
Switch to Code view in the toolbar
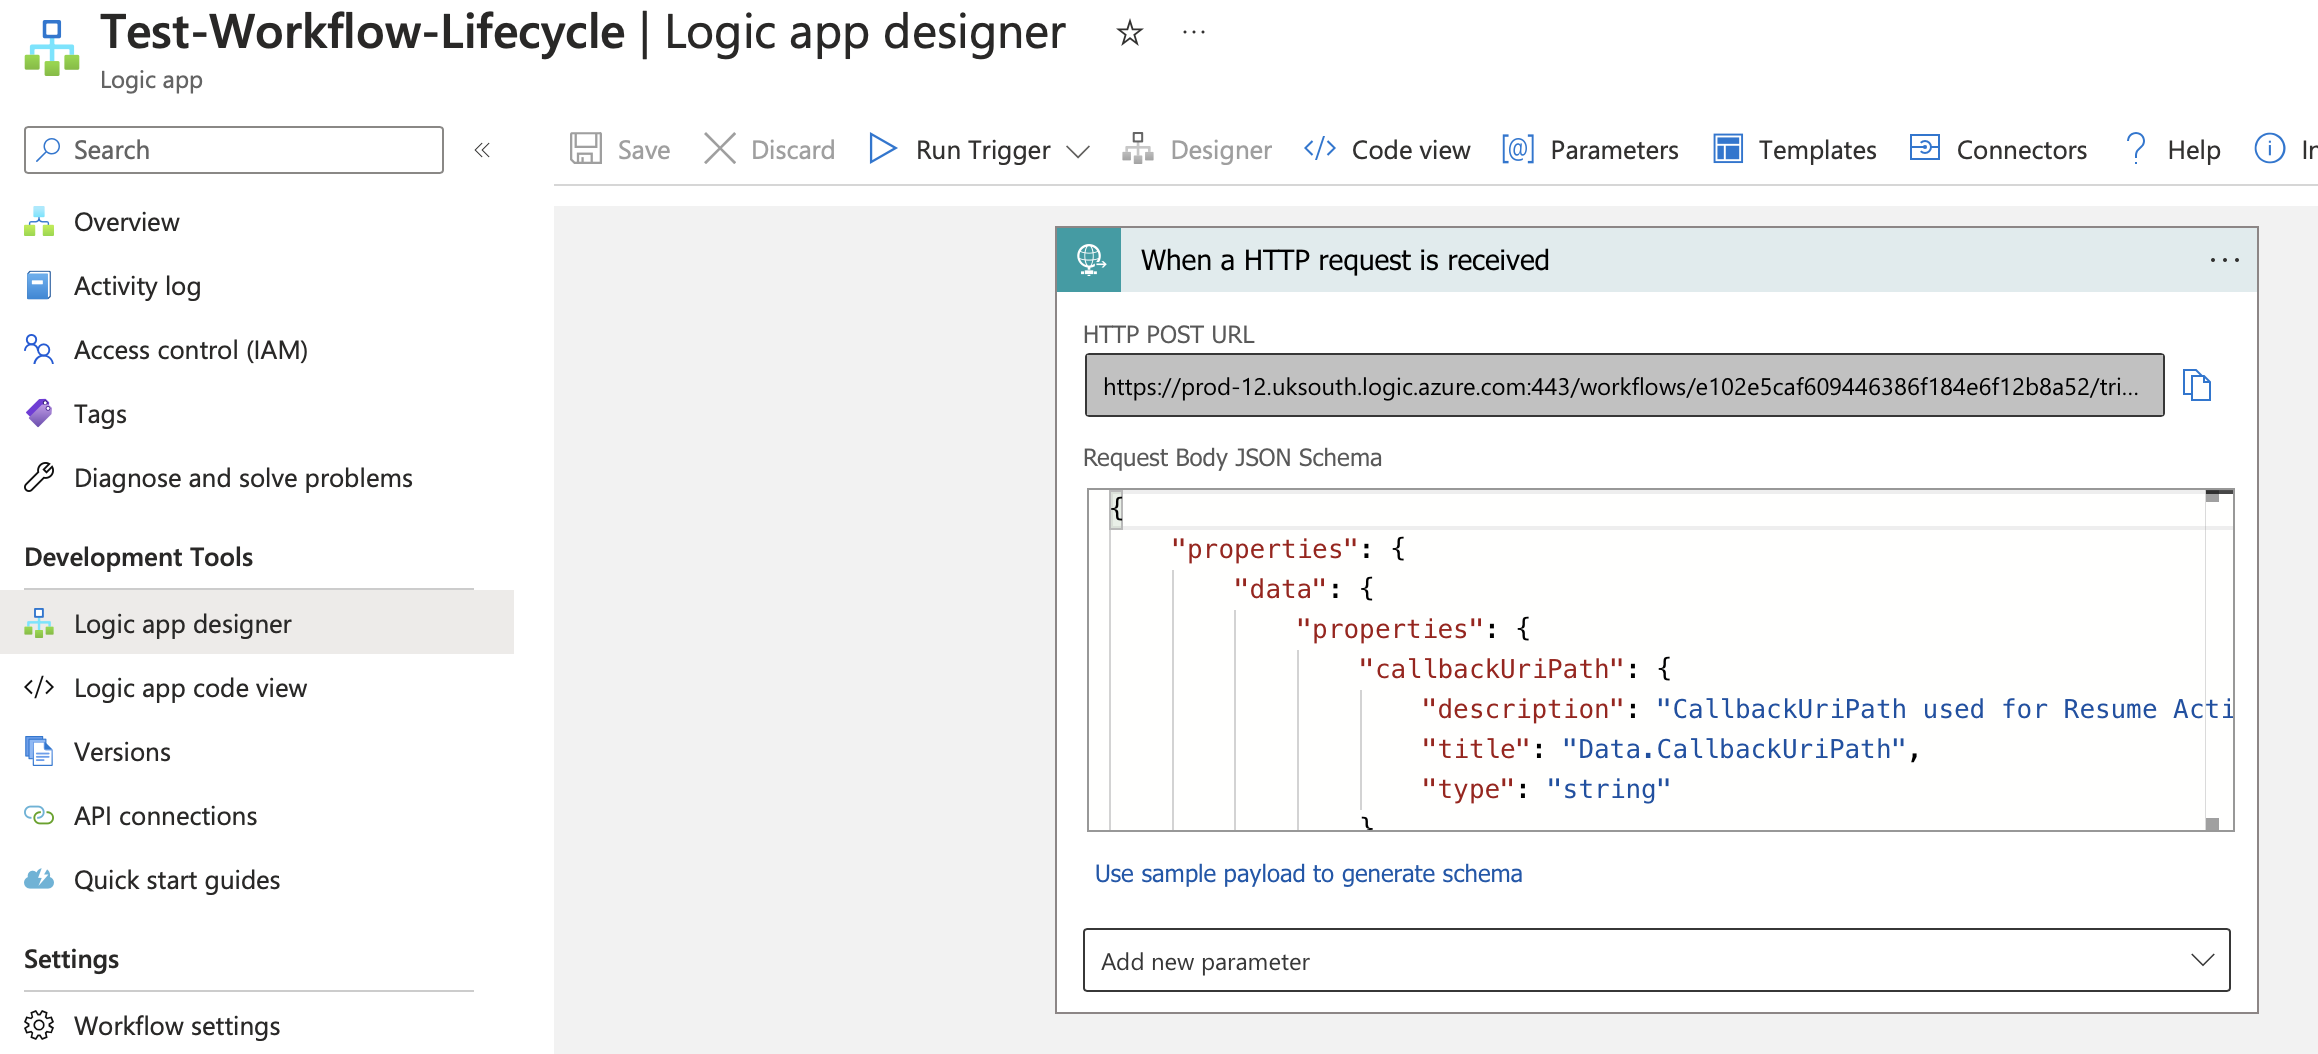point(1387,150)
